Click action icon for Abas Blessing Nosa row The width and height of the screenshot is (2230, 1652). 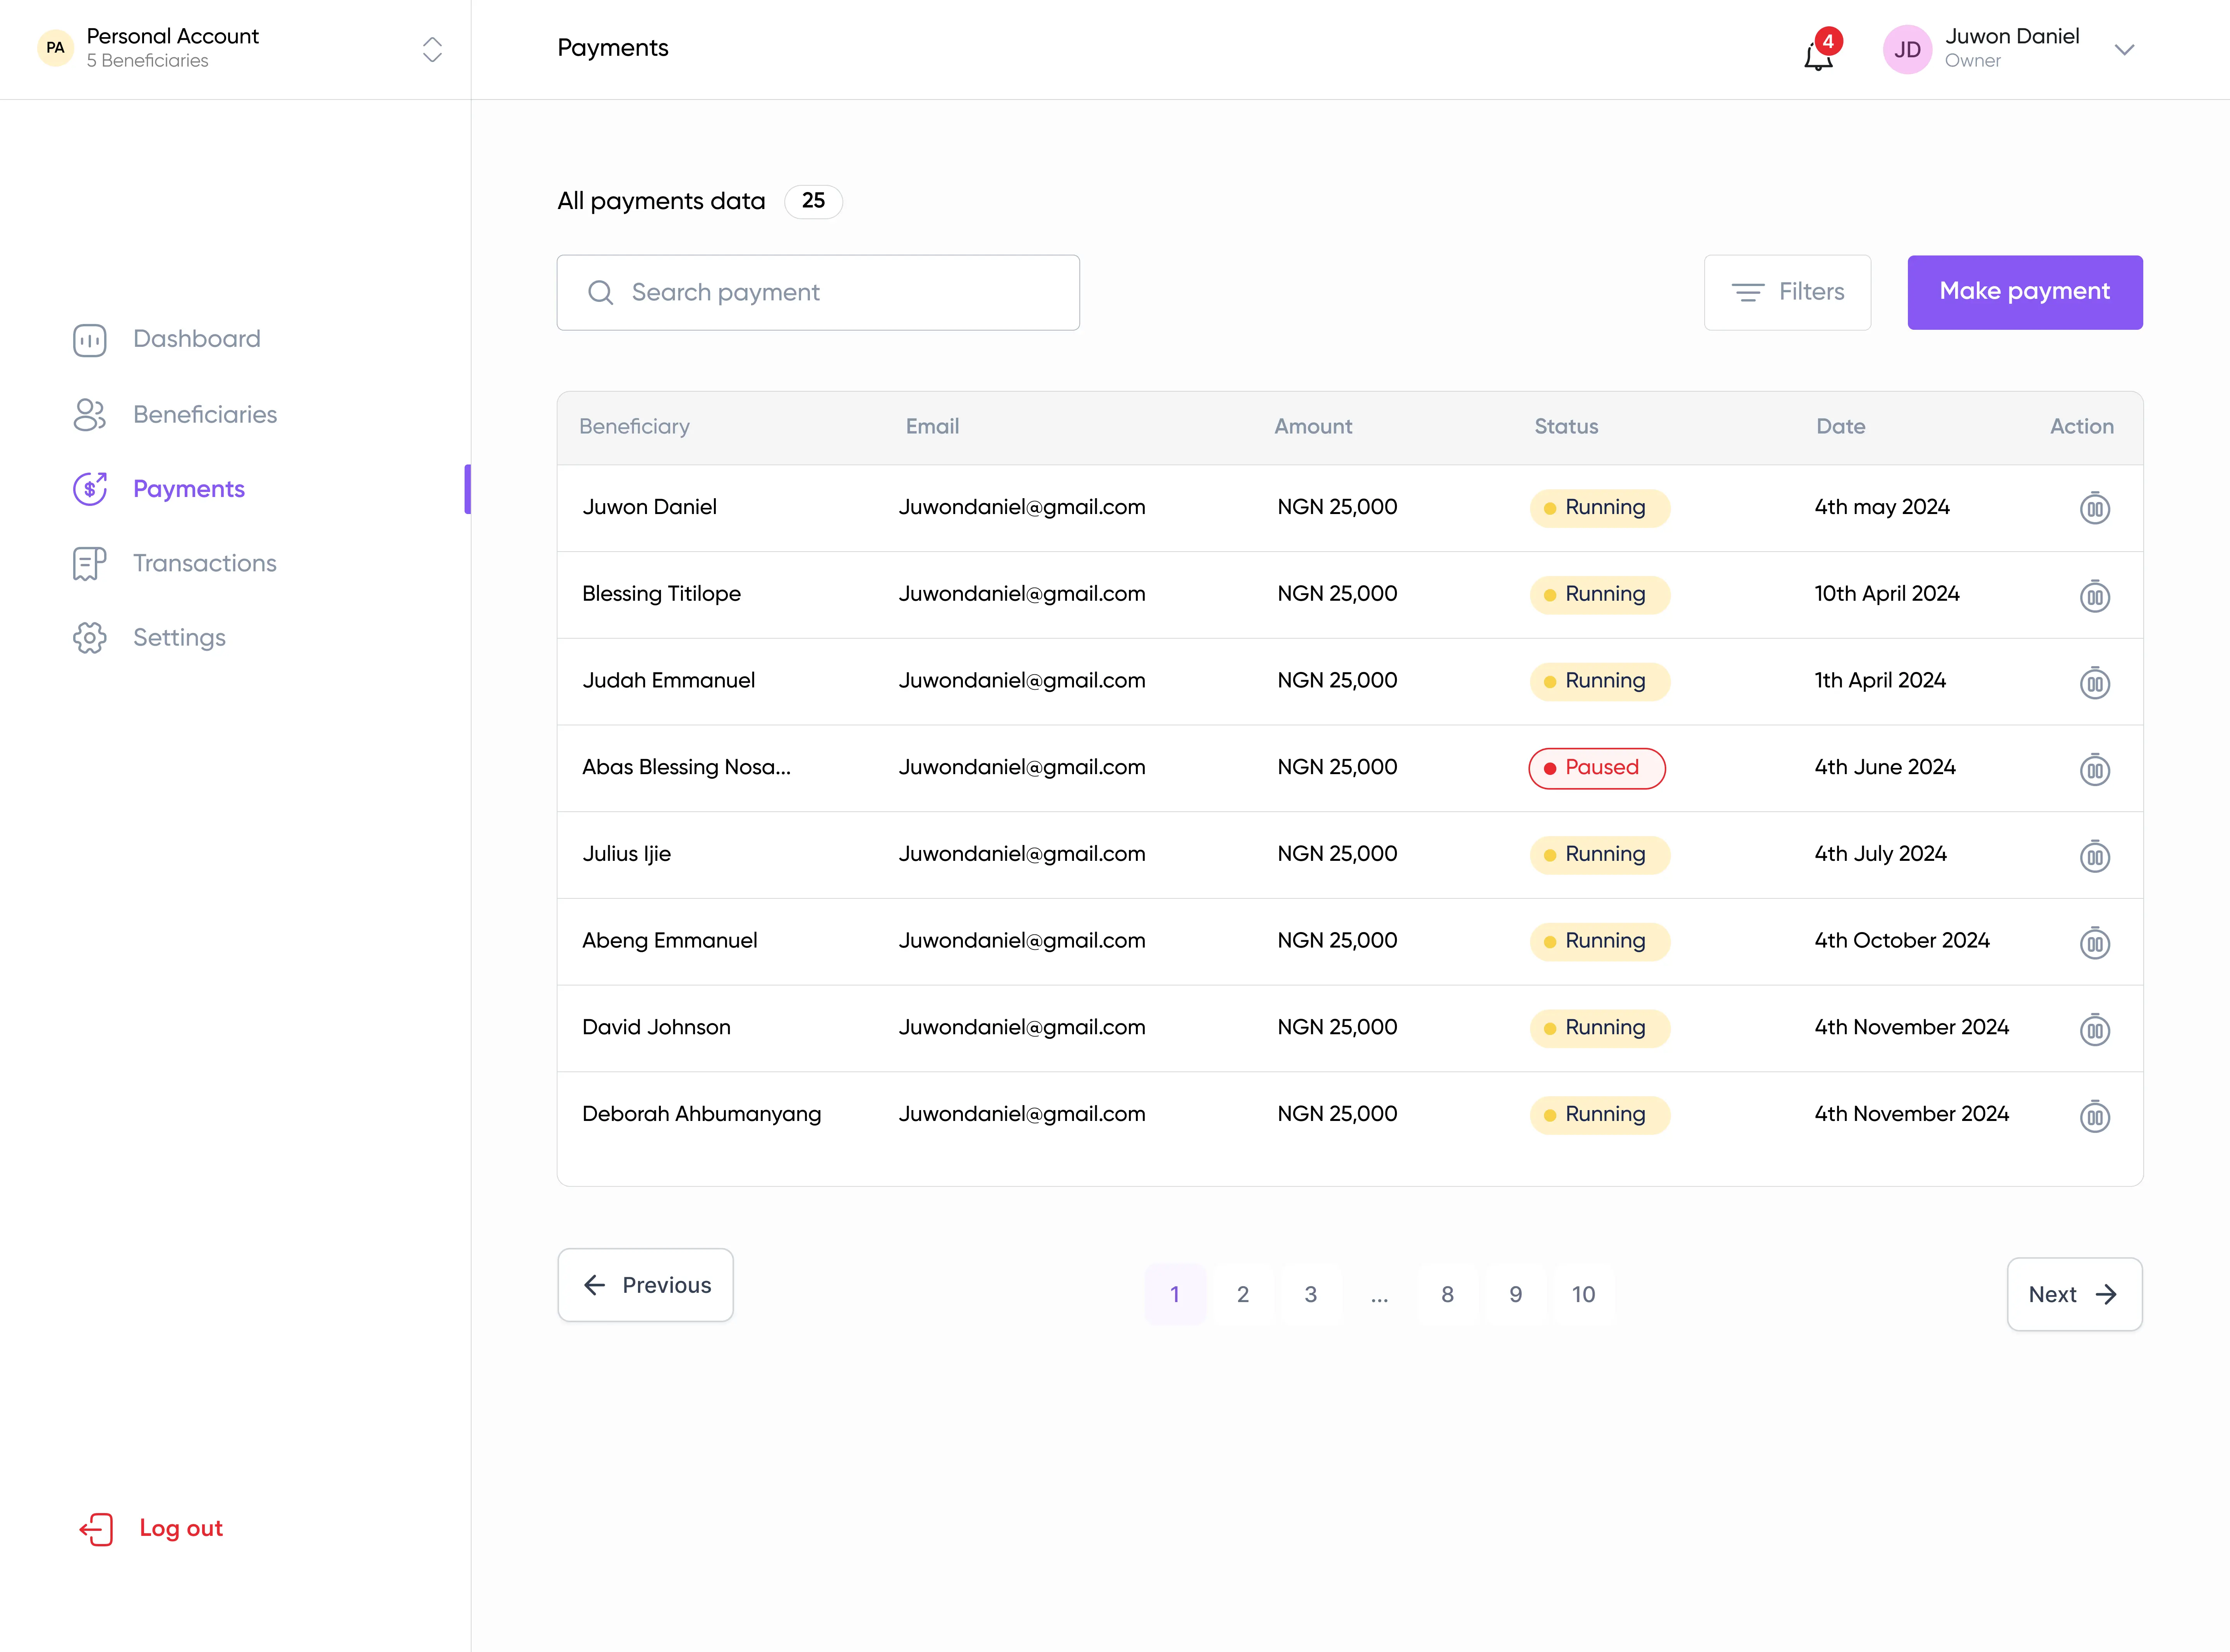click(x=2095, y=769)
